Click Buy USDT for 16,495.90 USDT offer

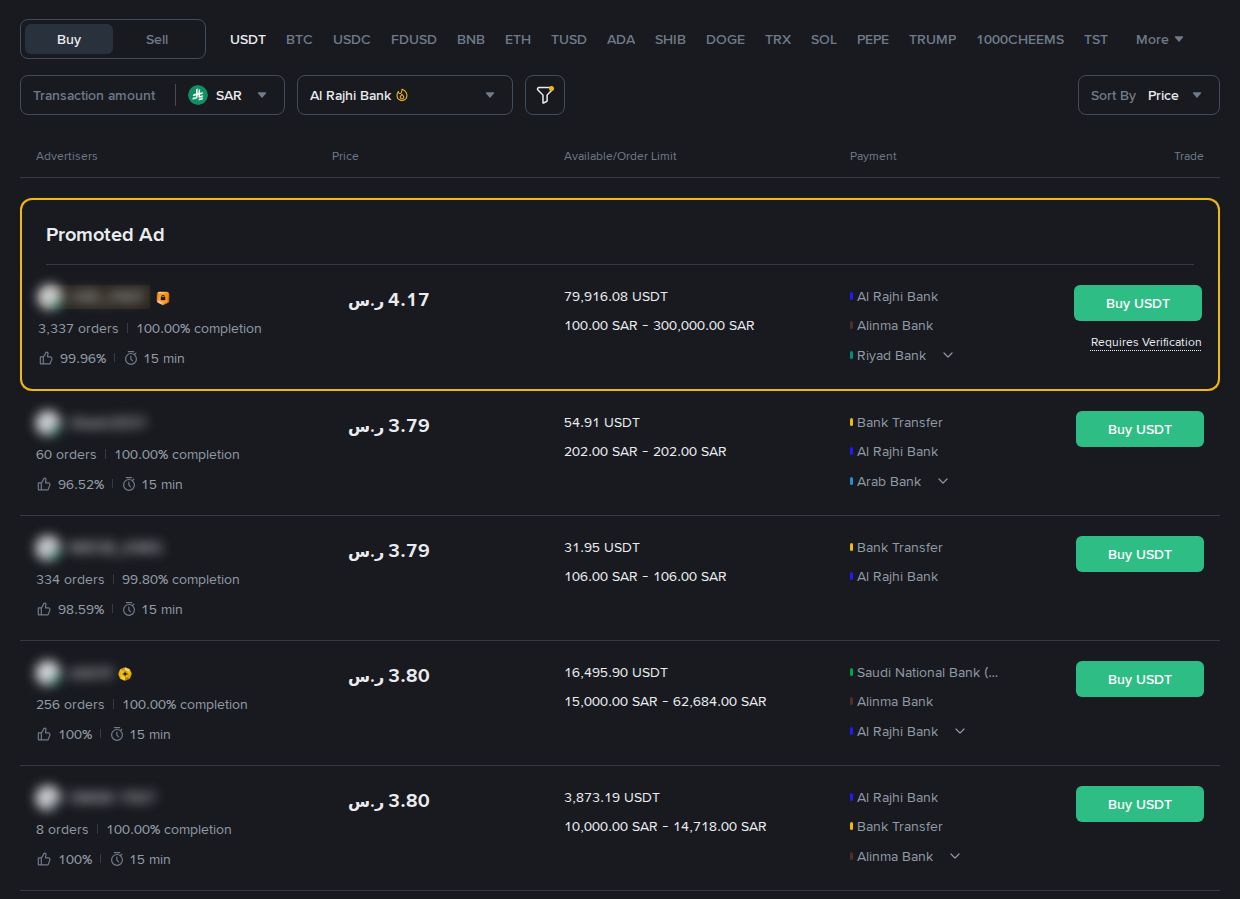pos(1140,679)
